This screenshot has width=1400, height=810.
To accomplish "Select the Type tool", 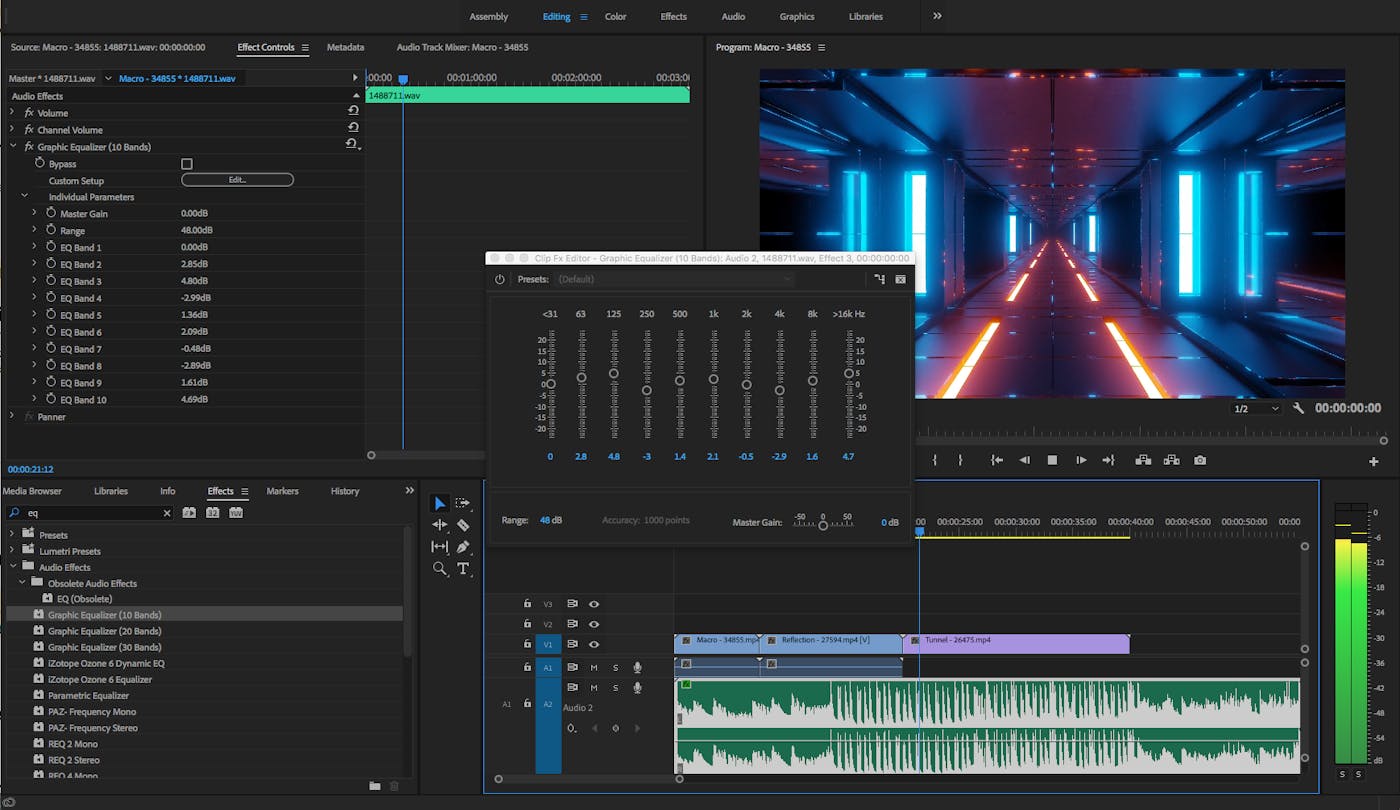I will pos(463,568).
